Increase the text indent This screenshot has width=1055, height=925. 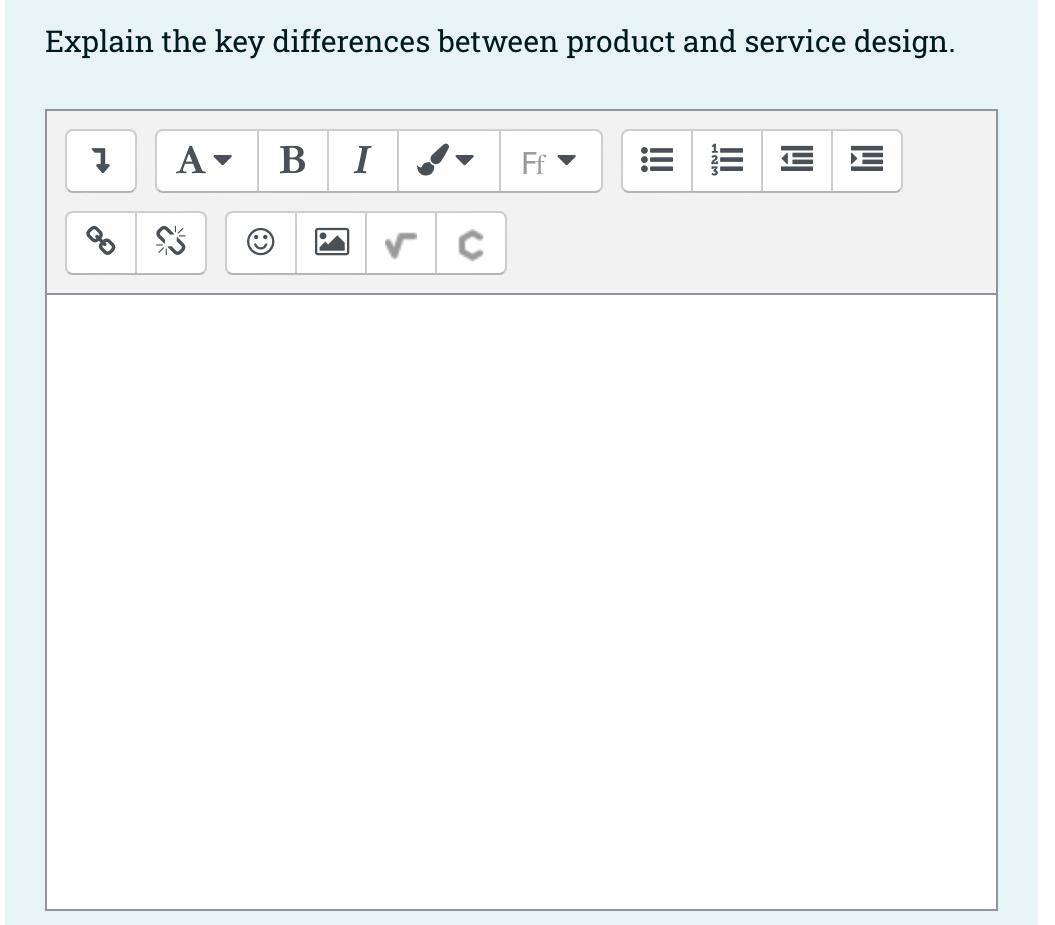click(x=866, y=160)
